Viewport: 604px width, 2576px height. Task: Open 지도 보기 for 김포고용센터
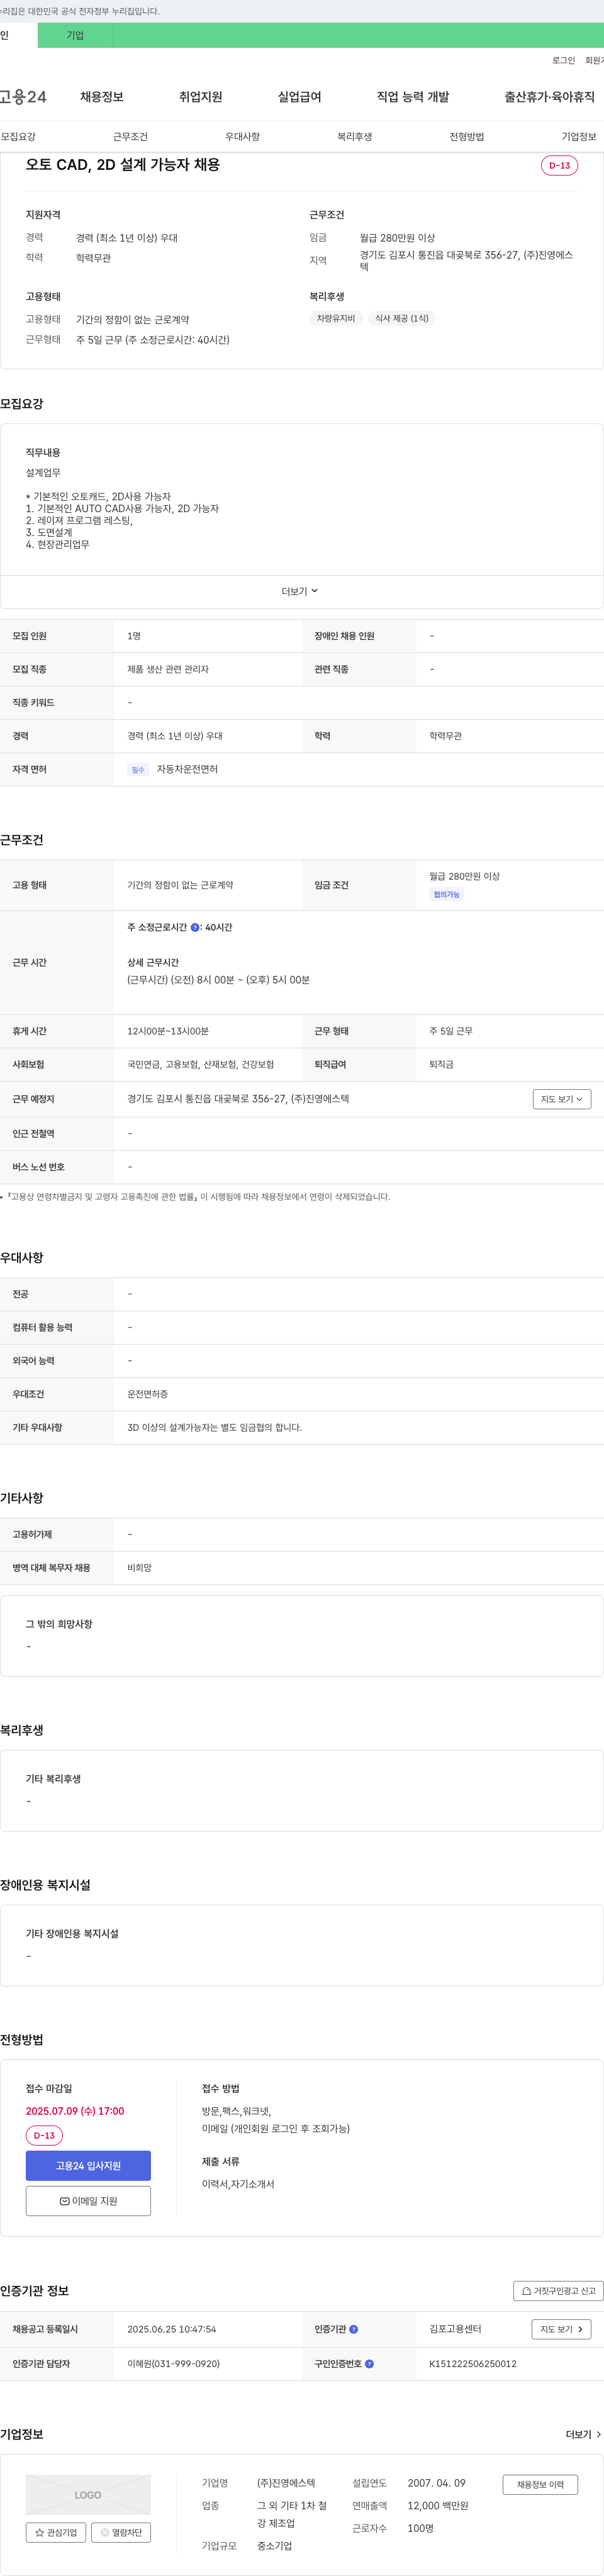(561, 2329)
